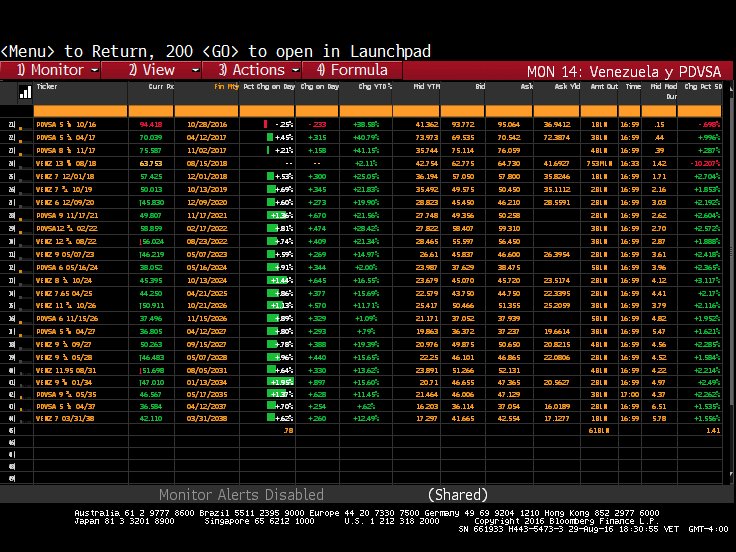The image size is (736, 552).
Task: Click the Ask value 95.064
Action: pos(509,124)
